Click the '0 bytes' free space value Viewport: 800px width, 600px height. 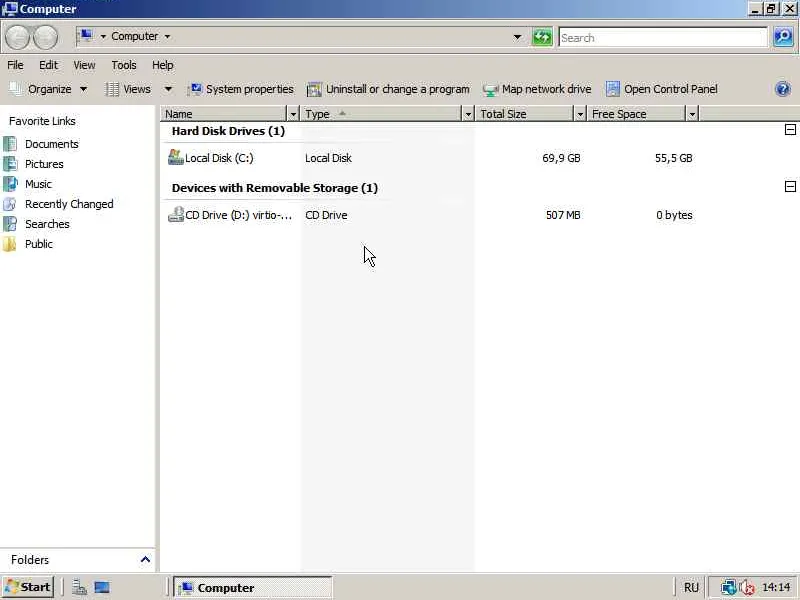(674, 215)
